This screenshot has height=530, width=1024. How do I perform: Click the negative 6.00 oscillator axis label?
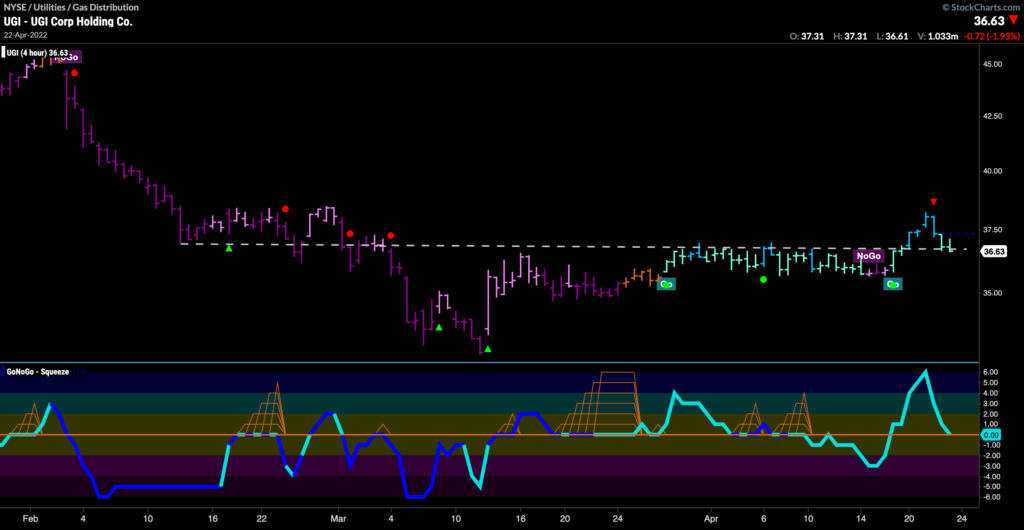click(990, 497)
